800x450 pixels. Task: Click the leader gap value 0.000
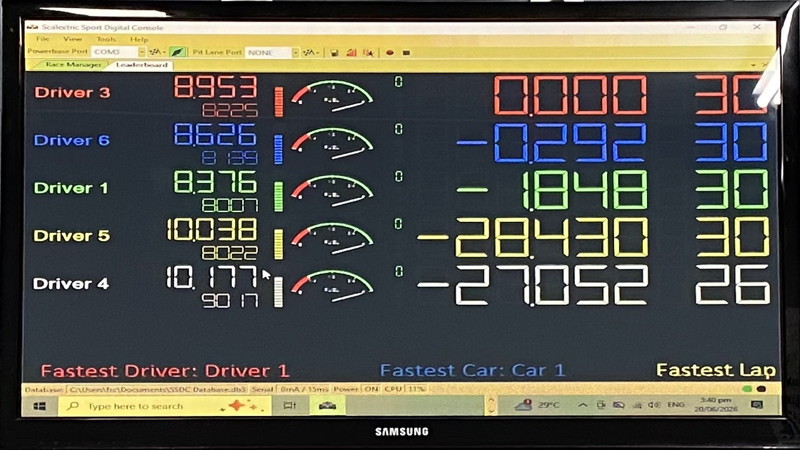[x=570, y=95]
